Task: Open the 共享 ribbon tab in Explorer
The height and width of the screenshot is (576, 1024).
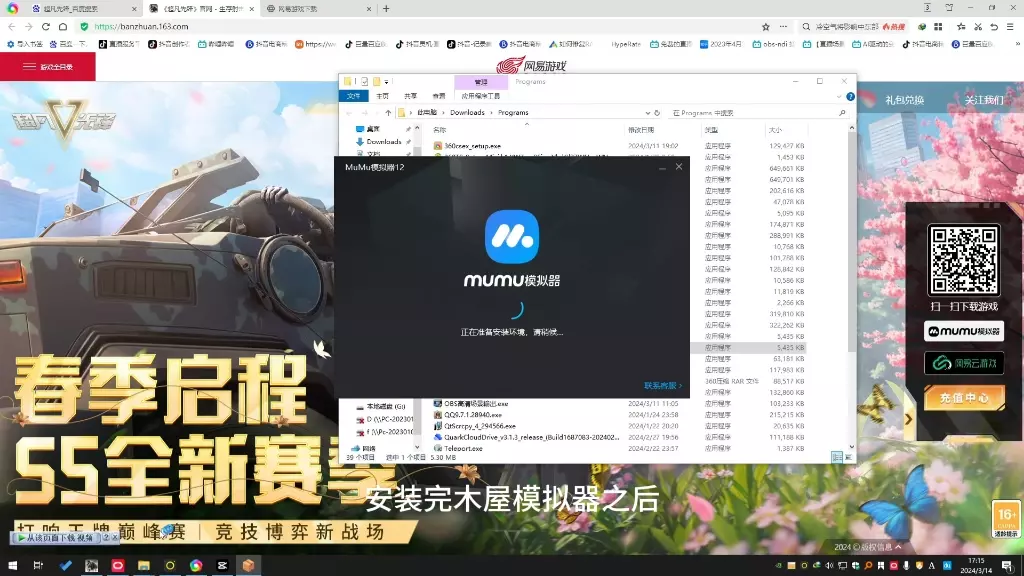Action: 410,96
